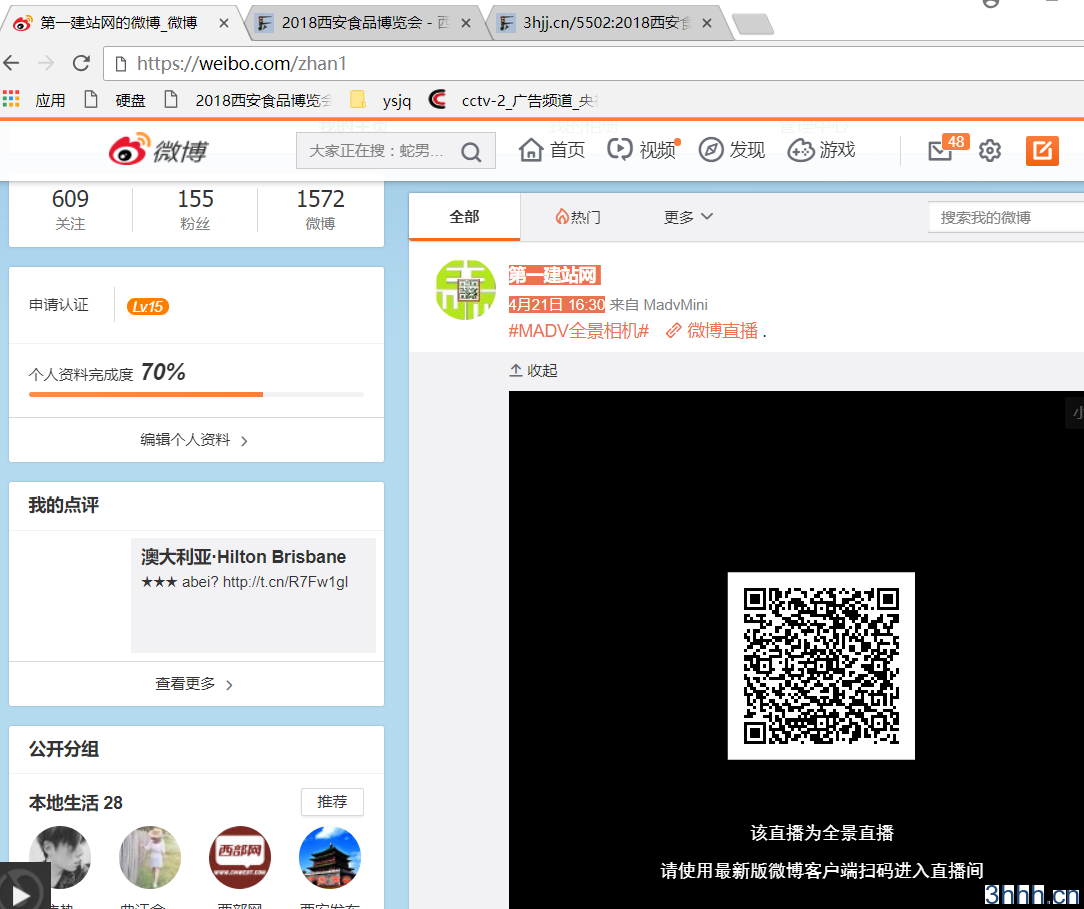
Task: Open the 游戏 games icon
Action: 821,150
